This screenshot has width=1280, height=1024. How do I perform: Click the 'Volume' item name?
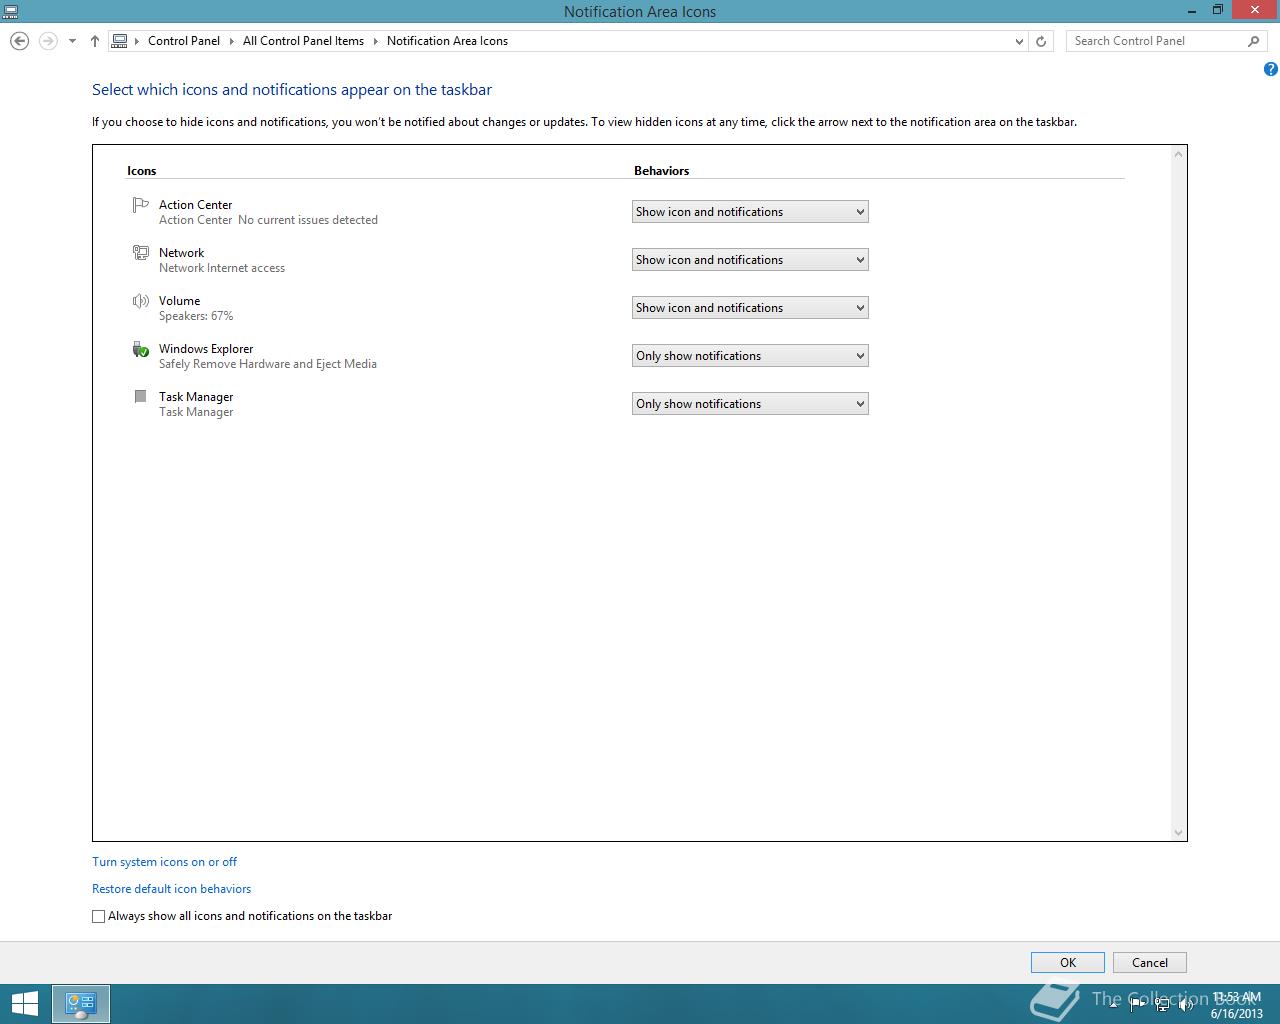pyautogui.click(x=180, y=301)
